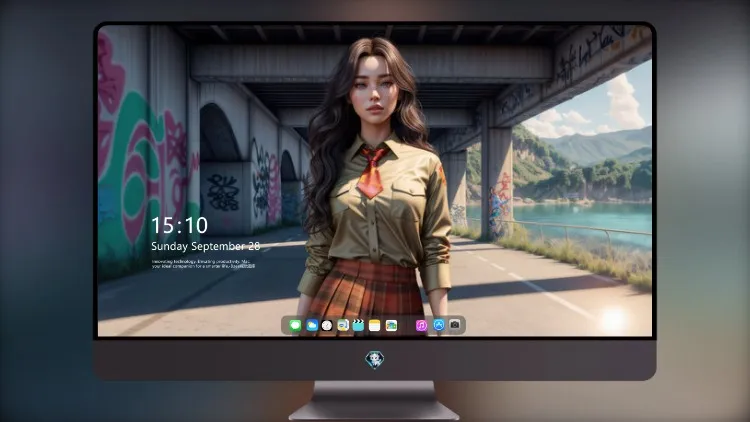
Task: Launch the clapperboard video app
Action: tap(358, 325)
